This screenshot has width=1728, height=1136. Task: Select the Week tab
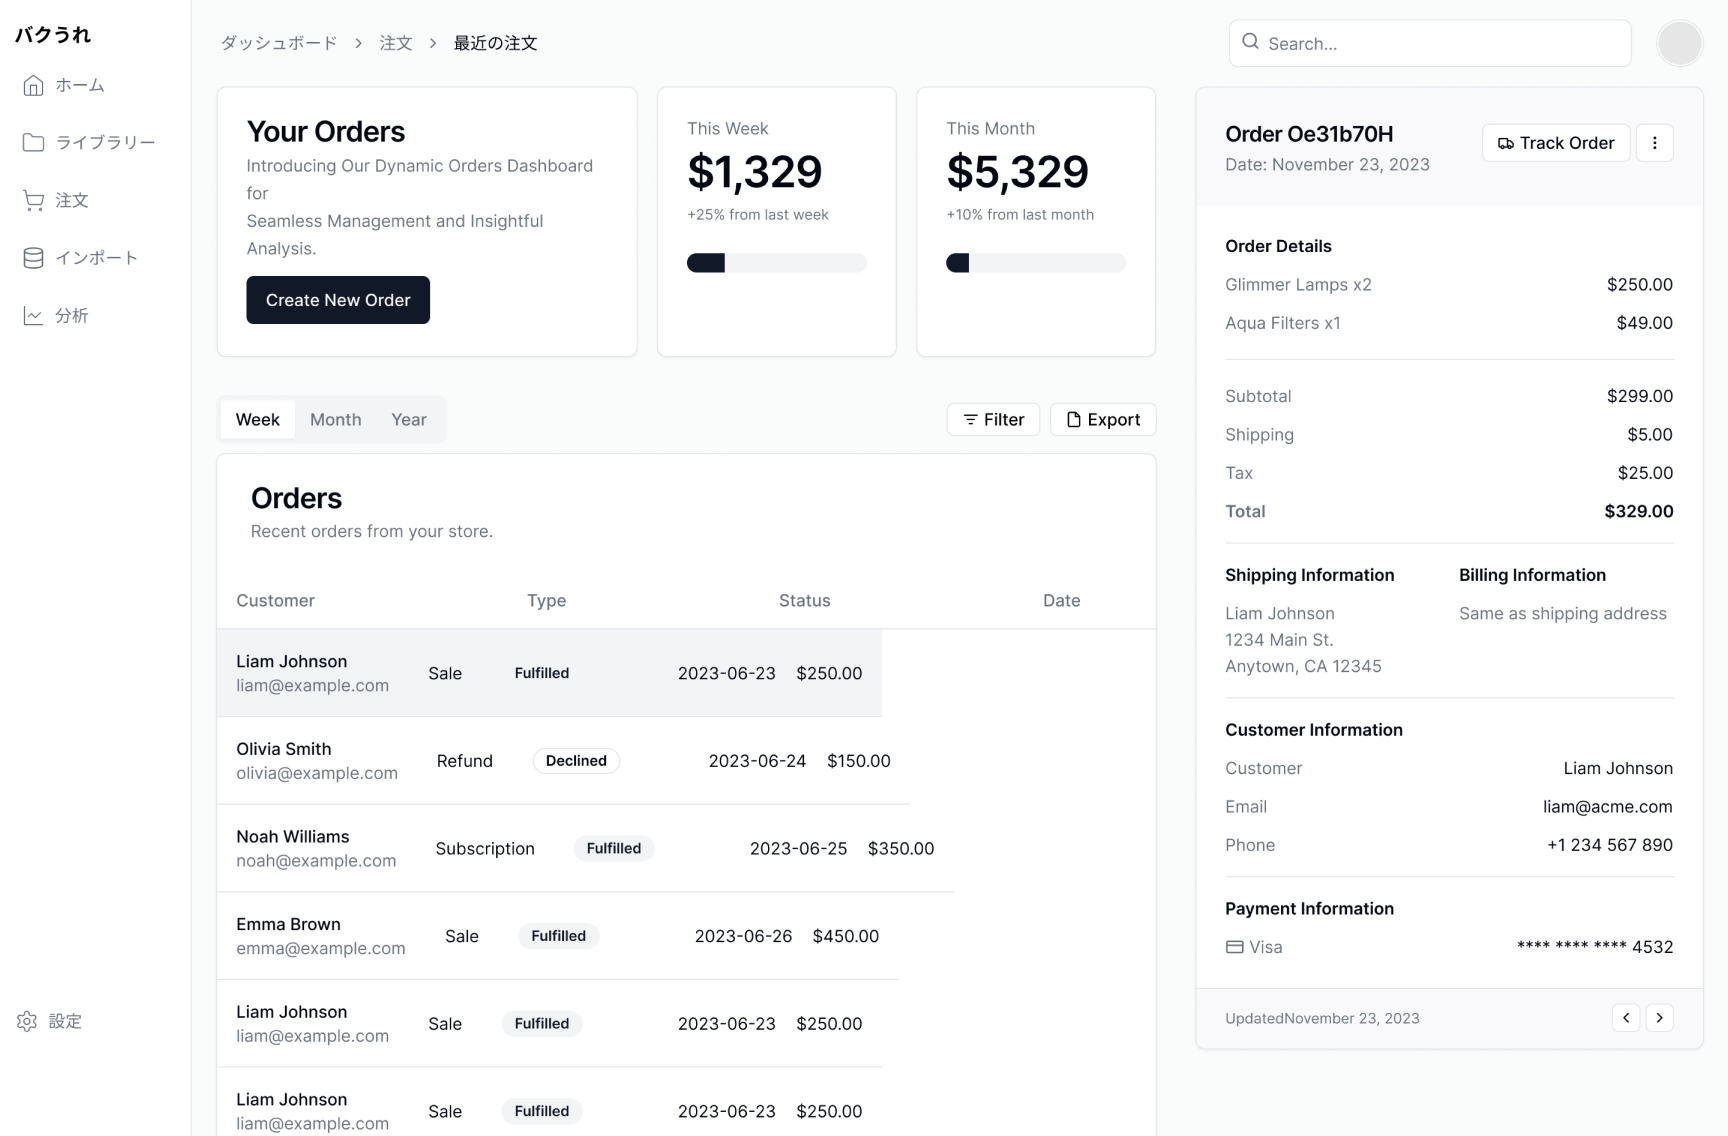click(257, 420)
